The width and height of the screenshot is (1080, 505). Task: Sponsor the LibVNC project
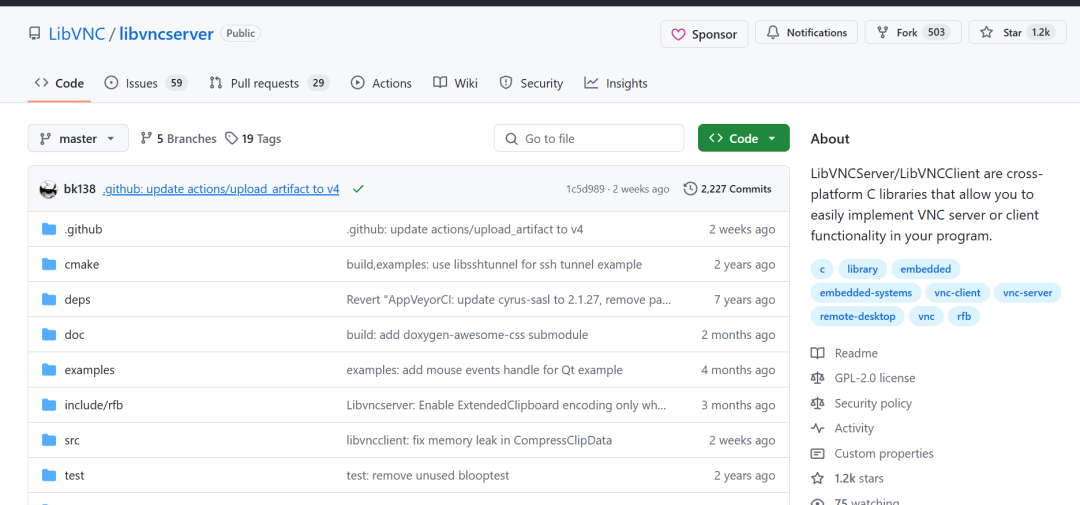click(703, 34)
